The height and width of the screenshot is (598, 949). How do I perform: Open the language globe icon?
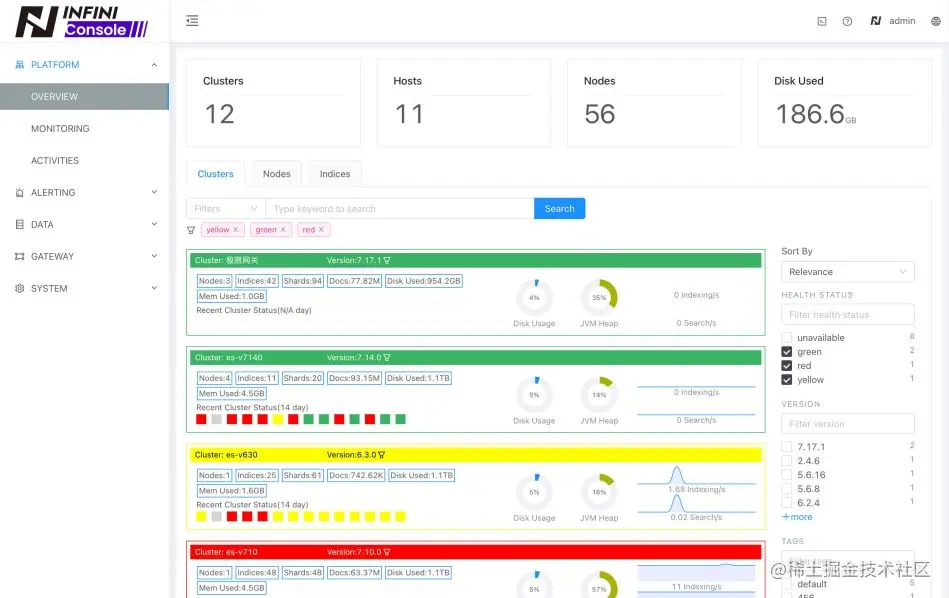tap(936, 21)
